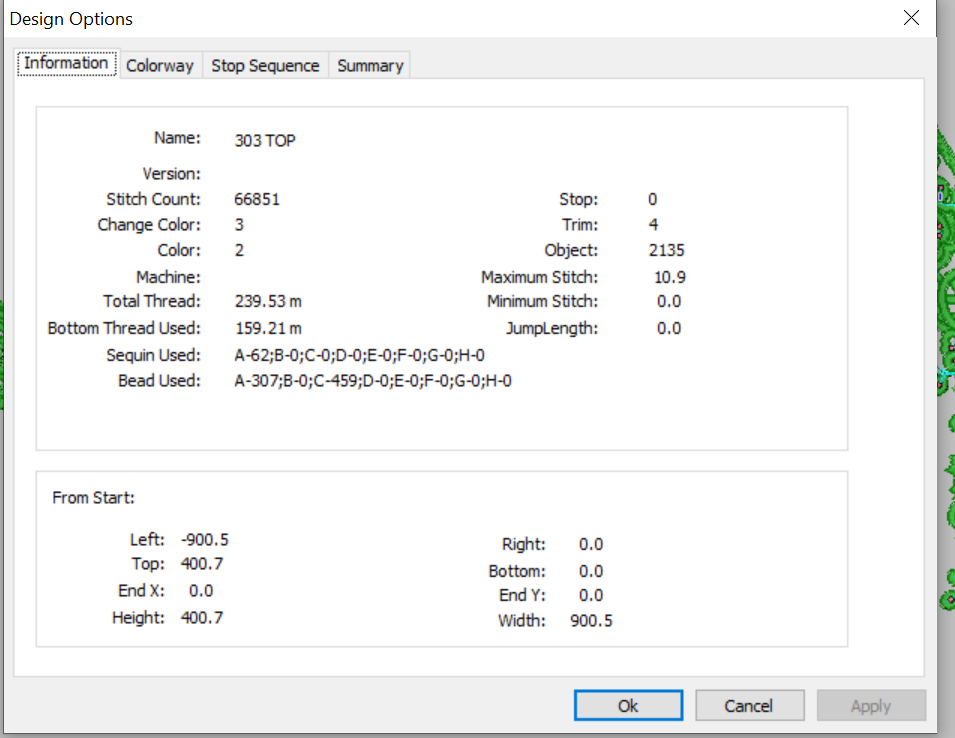Close the Design Options dialog

pos(911,18)
